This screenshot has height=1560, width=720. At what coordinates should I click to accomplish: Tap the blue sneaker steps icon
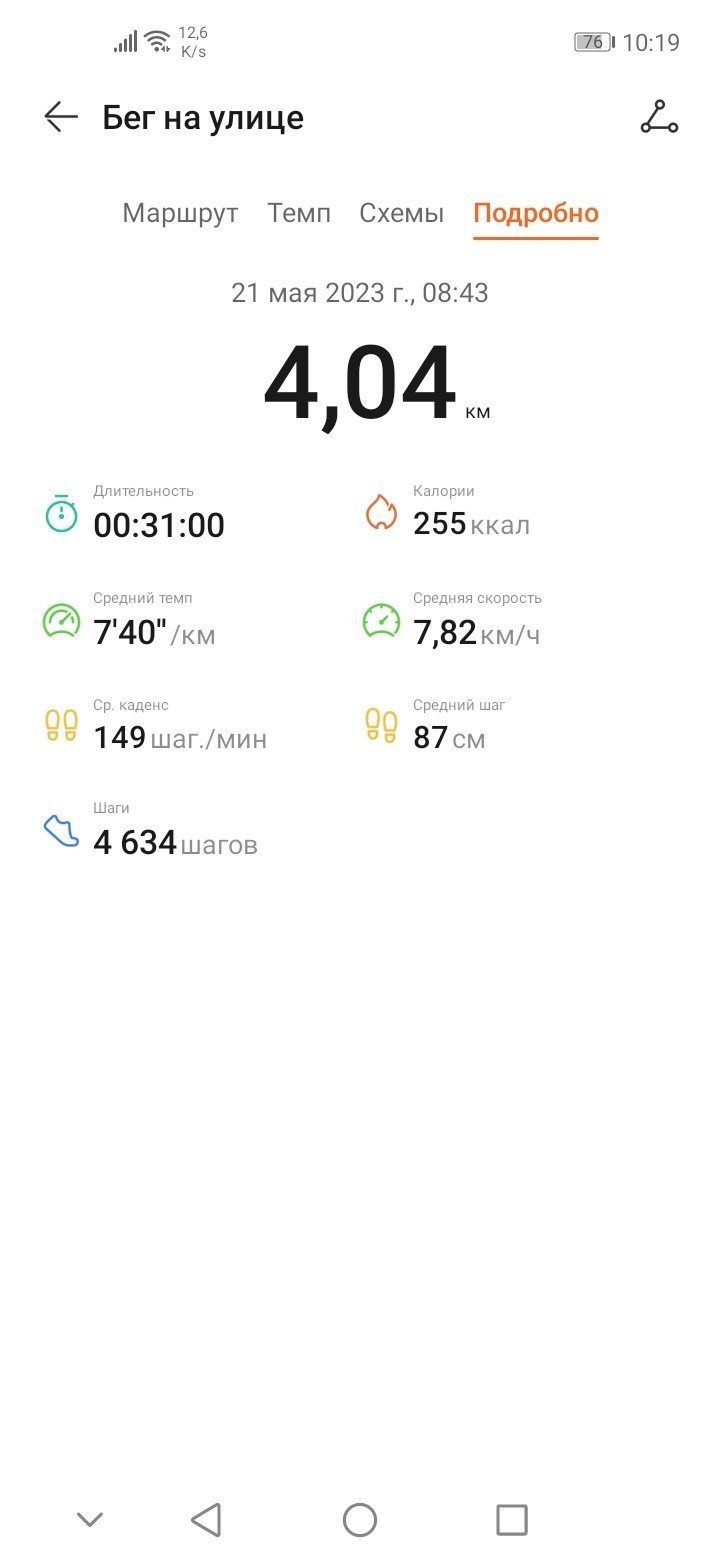[x=61, y=831]
